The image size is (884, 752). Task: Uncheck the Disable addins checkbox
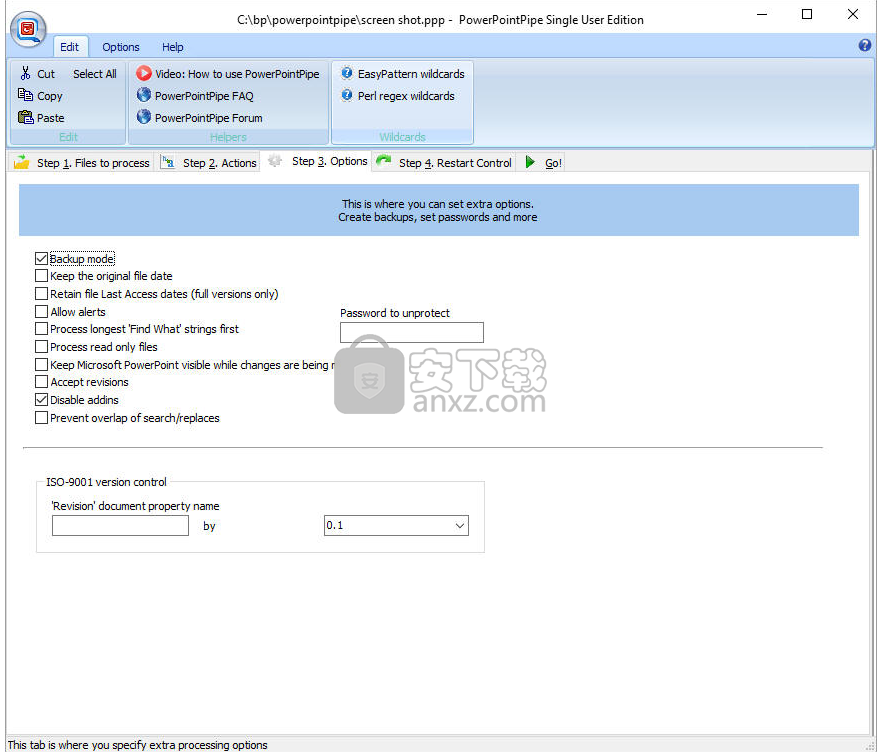41,400
